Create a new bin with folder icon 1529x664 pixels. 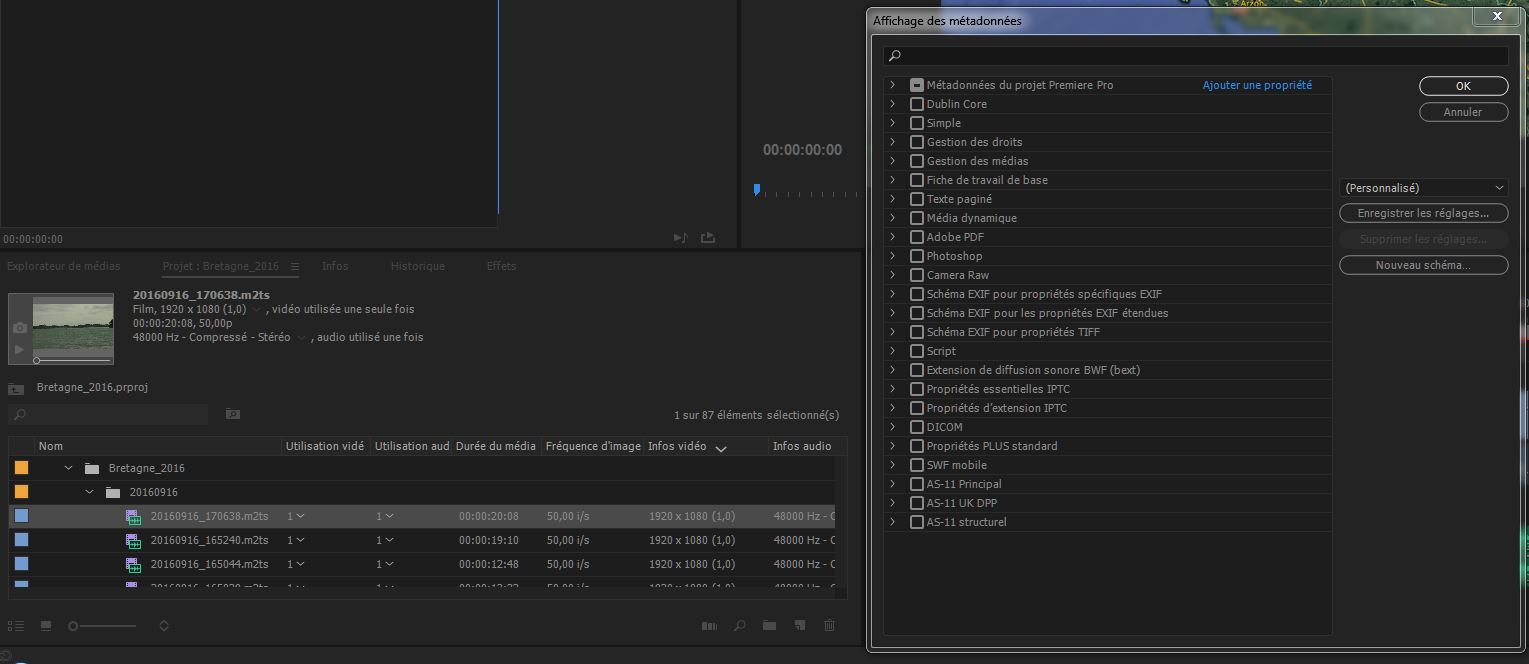769,626
